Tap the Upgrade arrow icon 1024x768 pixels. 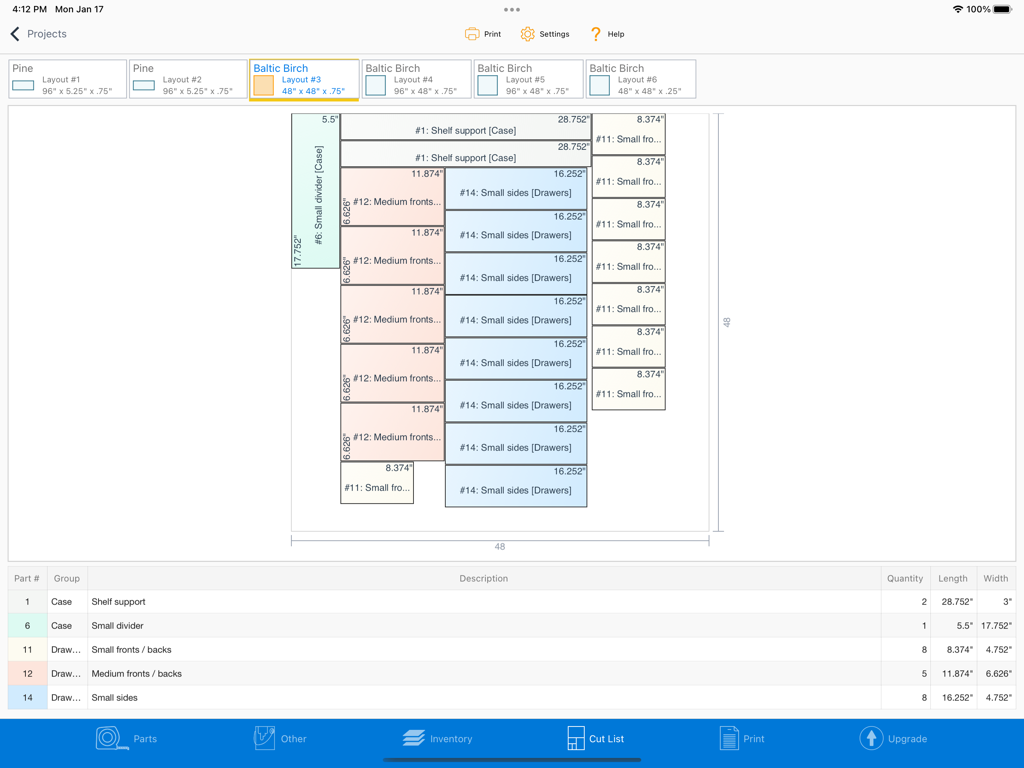(x=871, y=739)
